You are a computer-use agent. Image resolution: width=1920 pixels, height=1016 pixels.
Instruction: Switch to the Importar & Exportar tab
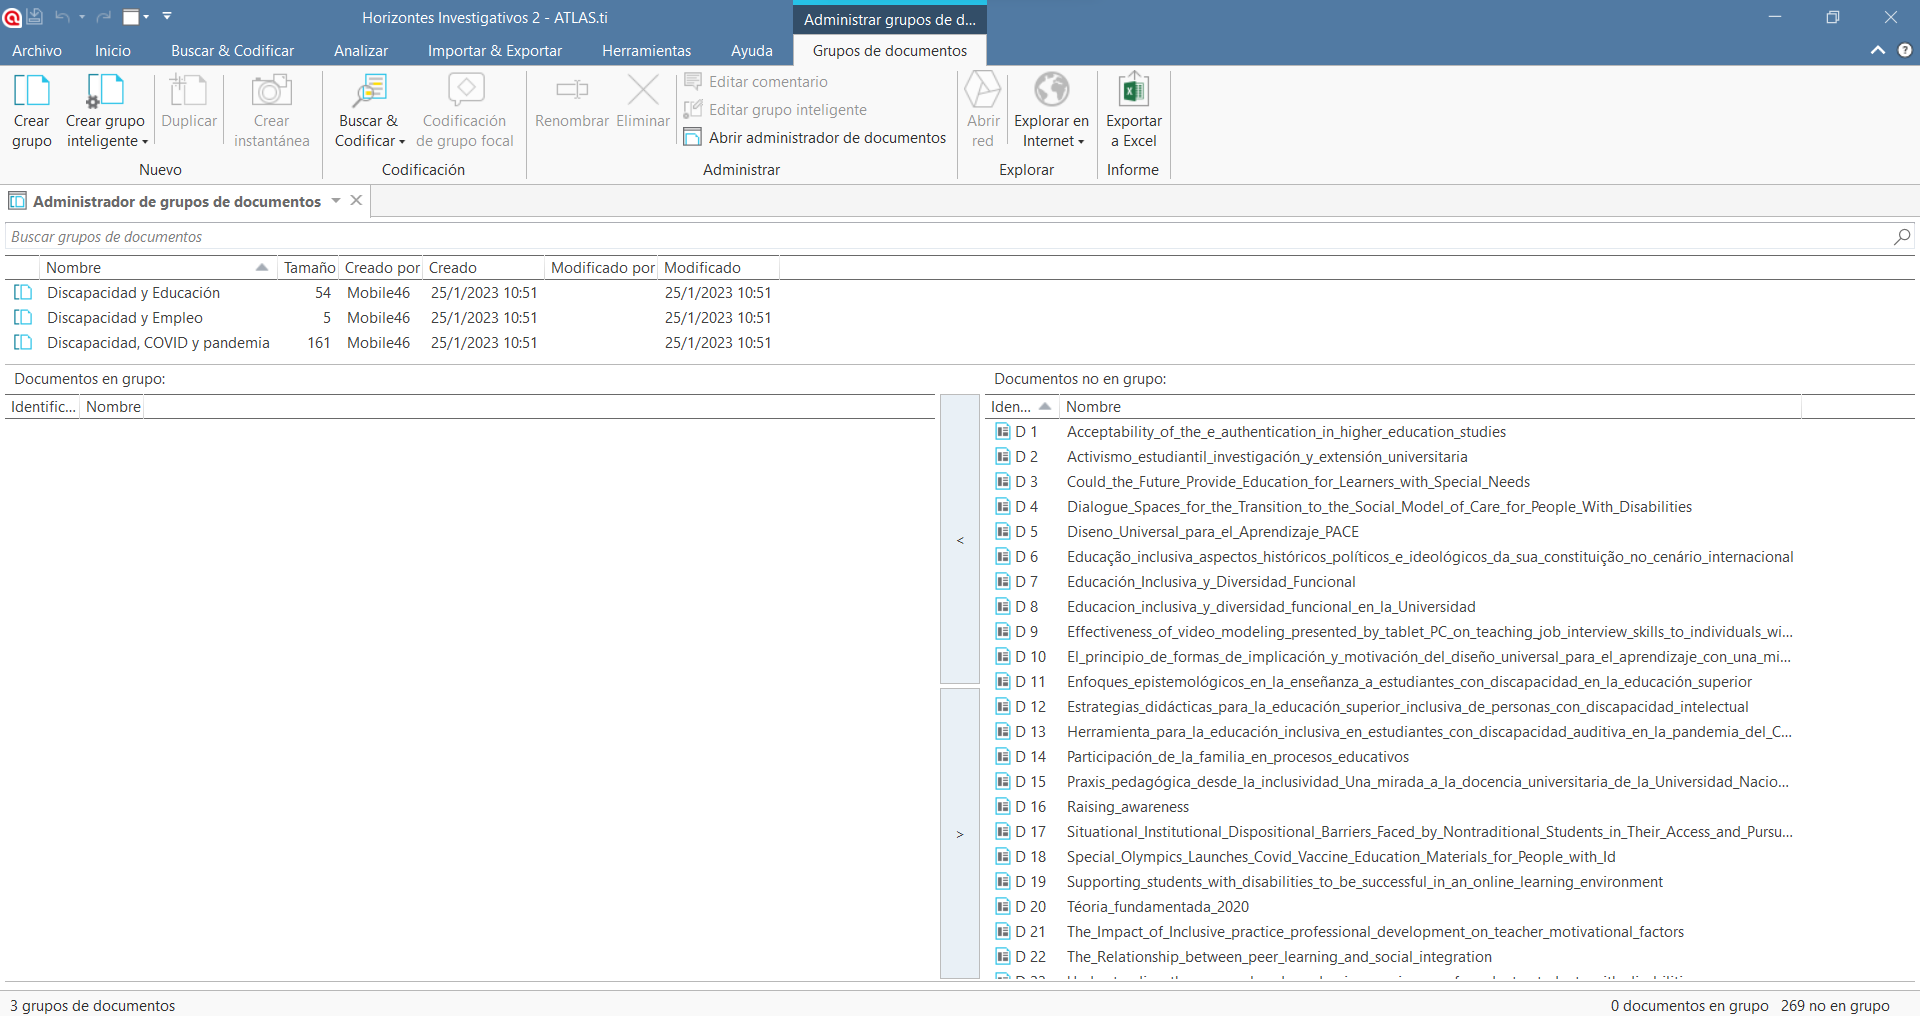pyautogui.click(x=494, y=51)
